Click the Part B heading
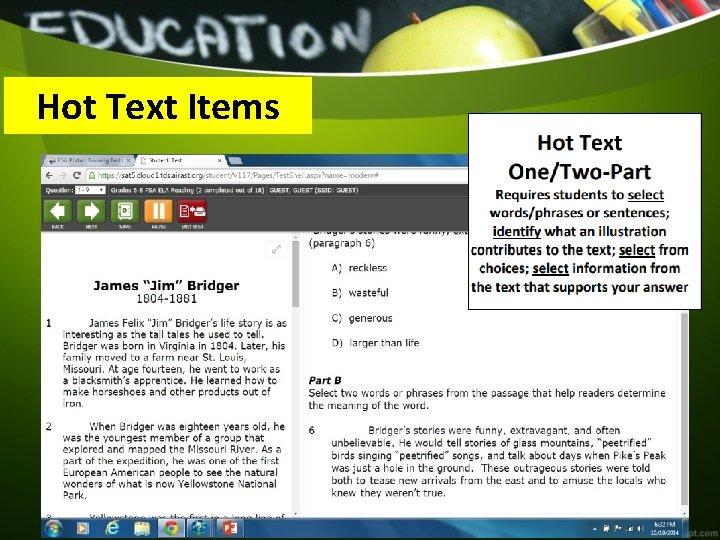 [x=325, y=381]
